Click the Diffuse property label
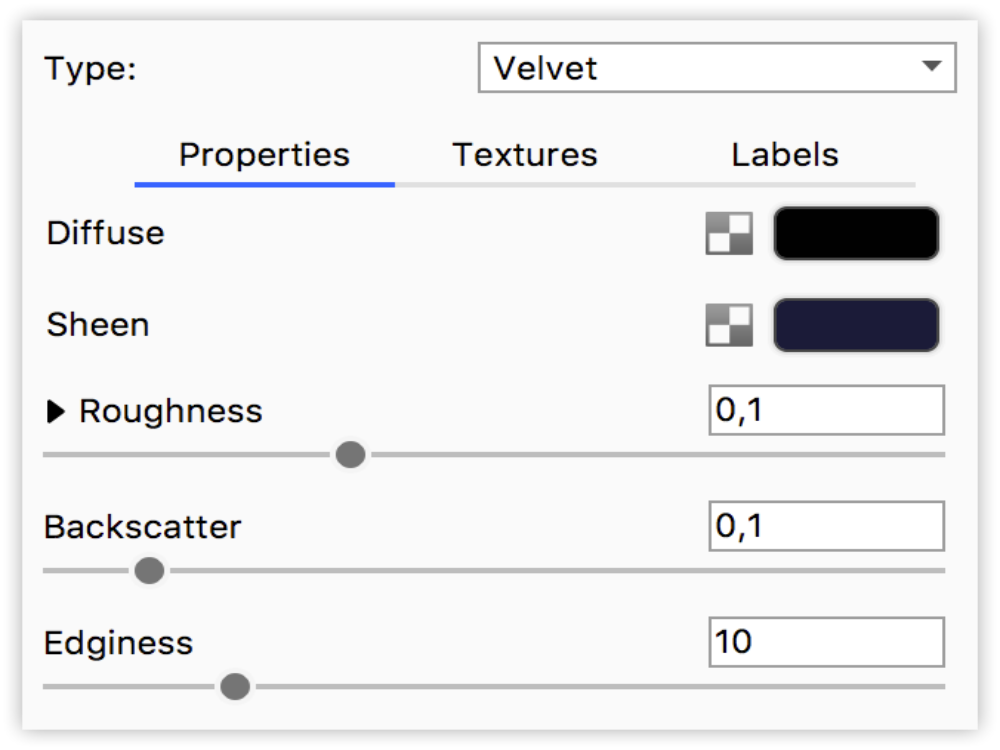 105,233
